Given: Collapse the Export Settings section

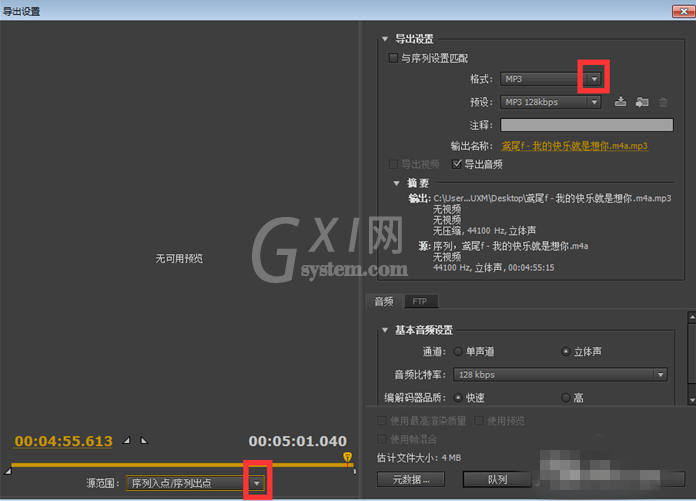Looking at the screenshot, I should click(385, 39).
